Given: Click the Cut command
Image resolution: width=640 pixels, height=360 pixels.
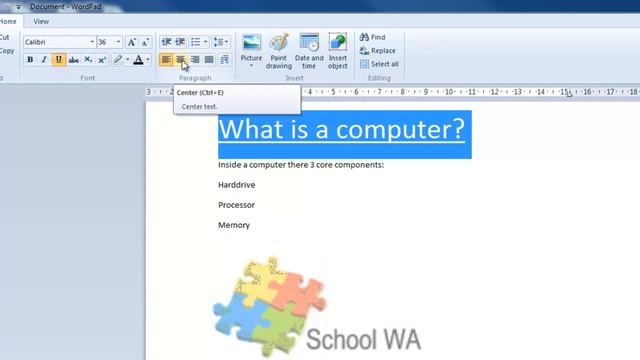Looking at the screenshot, I should pyautogui.click(x=4, y=37).
